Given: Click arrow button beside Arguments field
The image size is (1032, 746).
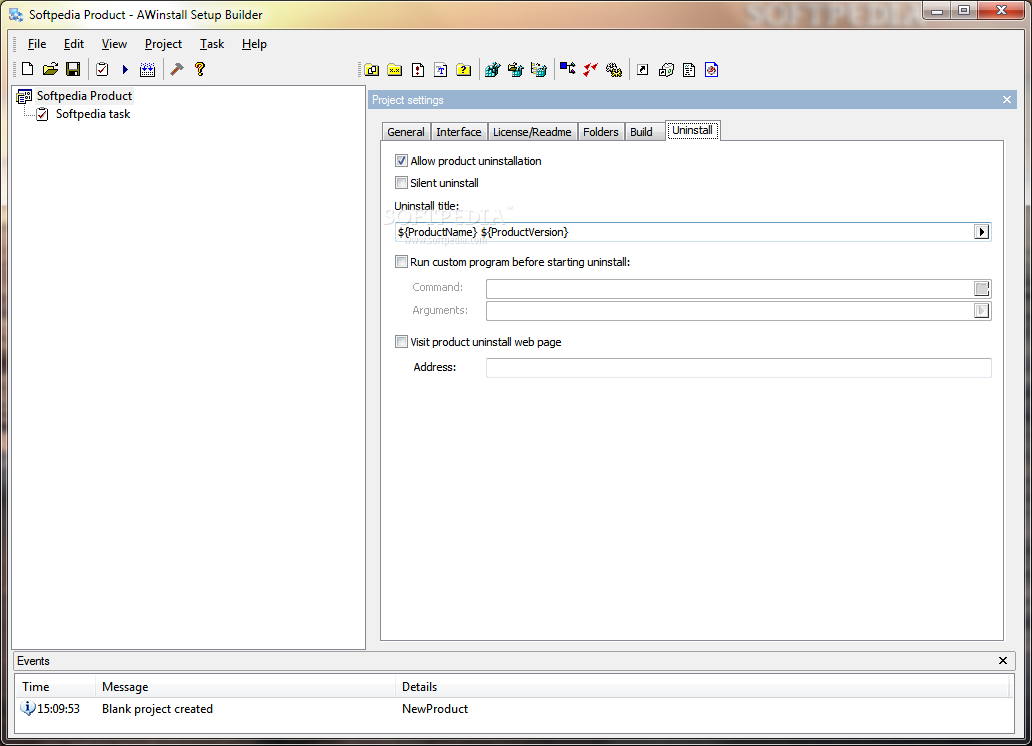Looking at the screenshot, I should coord(981,311).
